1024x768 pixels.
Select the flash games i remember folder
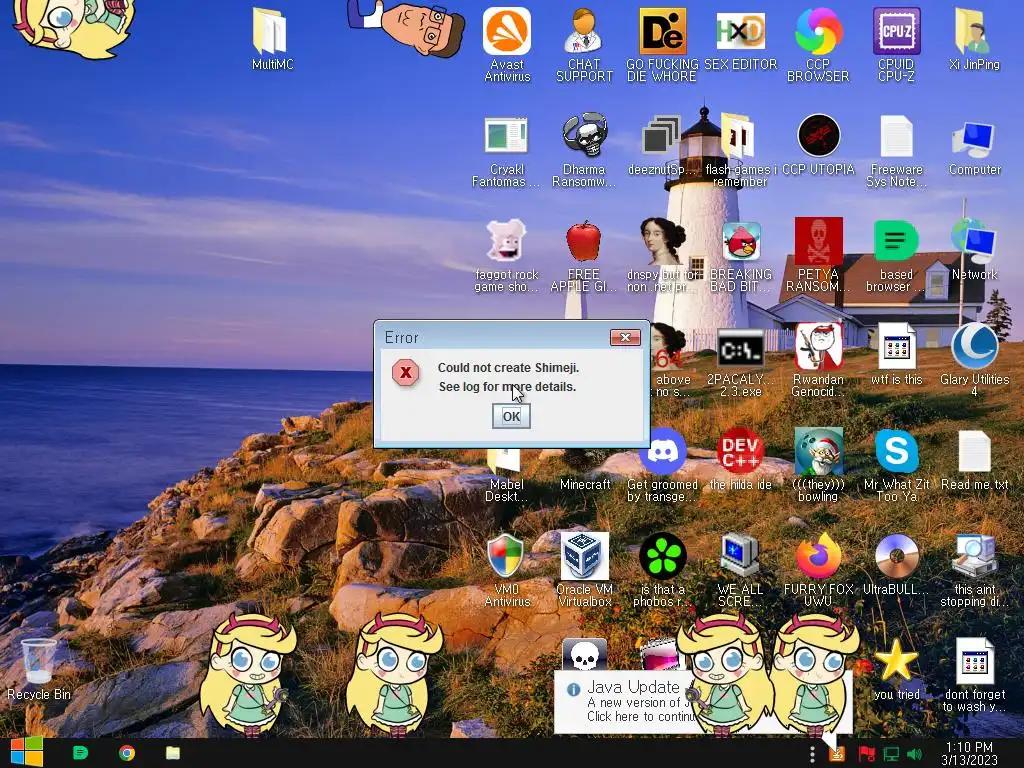(740, 150)
